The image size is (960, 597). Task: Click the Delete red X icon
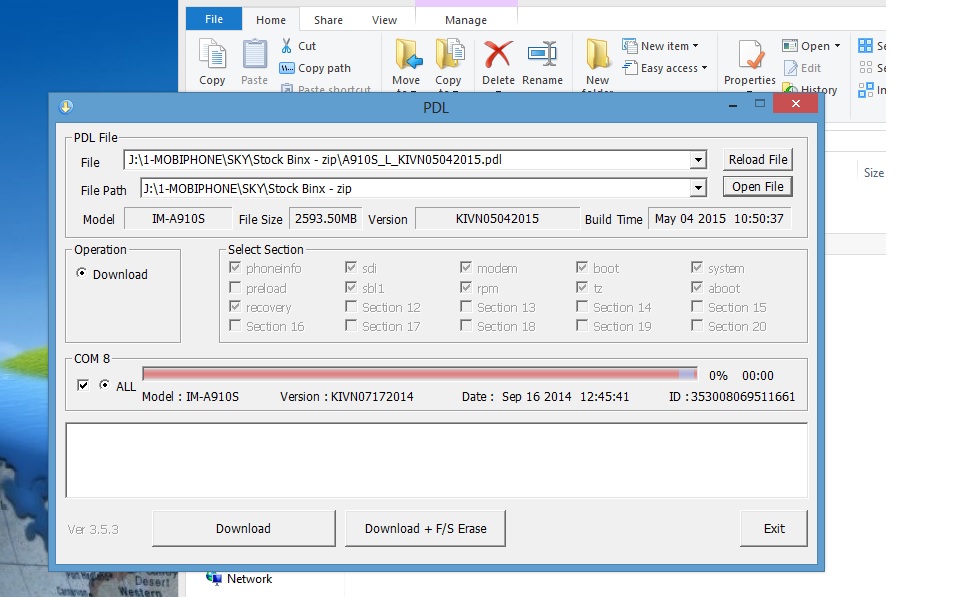498,55
